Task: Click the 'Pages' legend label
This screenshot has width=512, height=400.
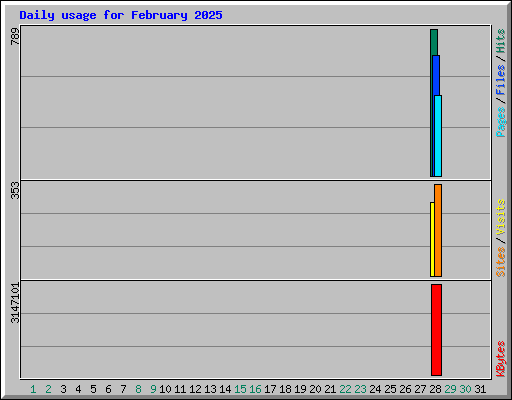Action: [x=500, y=122]
